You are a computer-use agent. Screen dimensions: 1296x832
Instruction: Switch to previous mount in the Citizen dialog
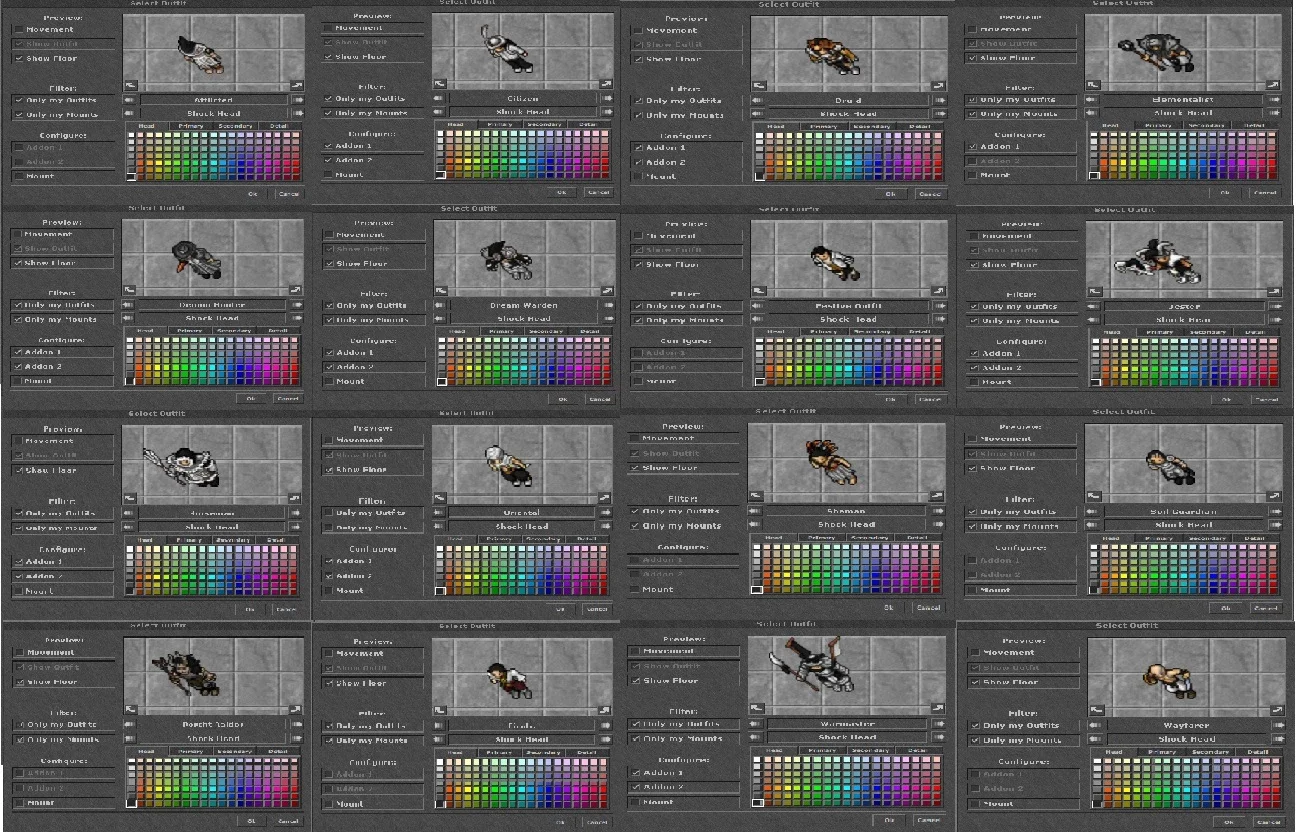click(439, 112)
